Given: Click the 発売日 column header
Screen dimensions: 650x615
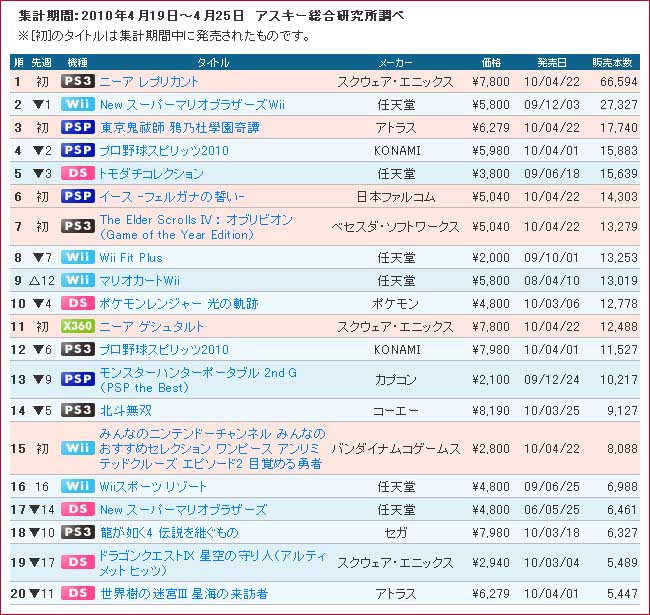Looking at the screenshot, I should click(552, 63).
